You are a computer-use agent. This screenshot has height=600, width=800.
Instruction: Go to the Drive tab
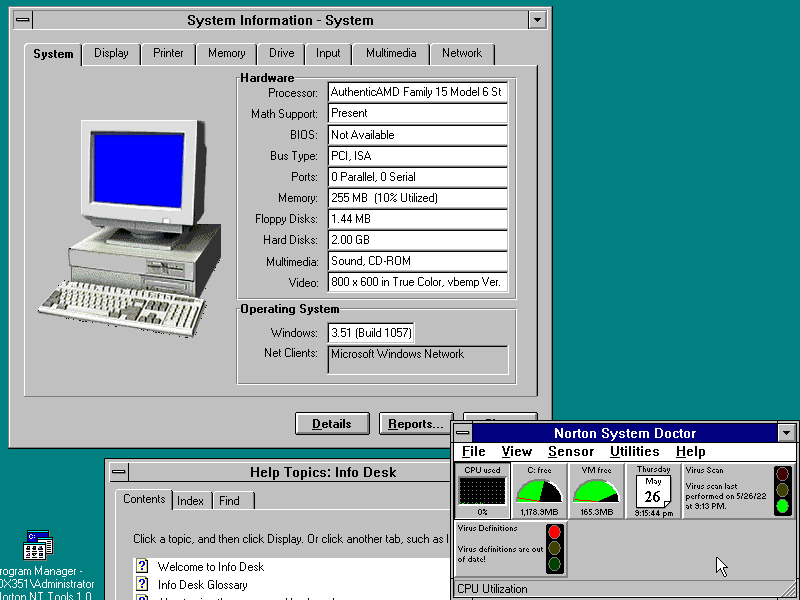pos(281,54)
